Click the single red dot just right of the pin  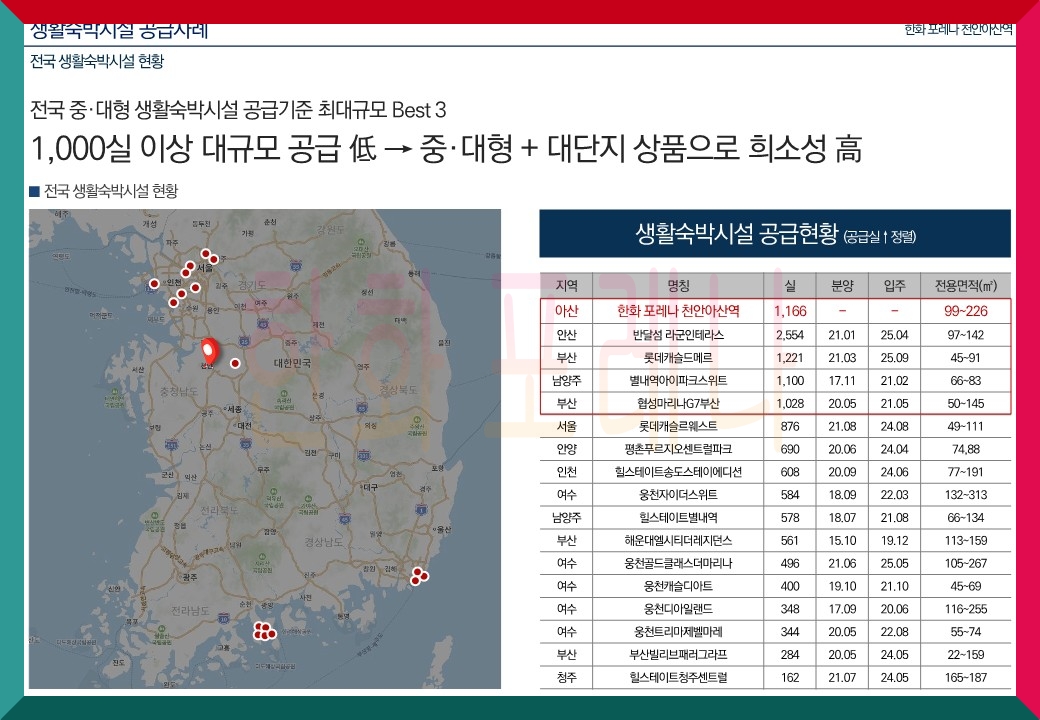[x=235, y=363]
